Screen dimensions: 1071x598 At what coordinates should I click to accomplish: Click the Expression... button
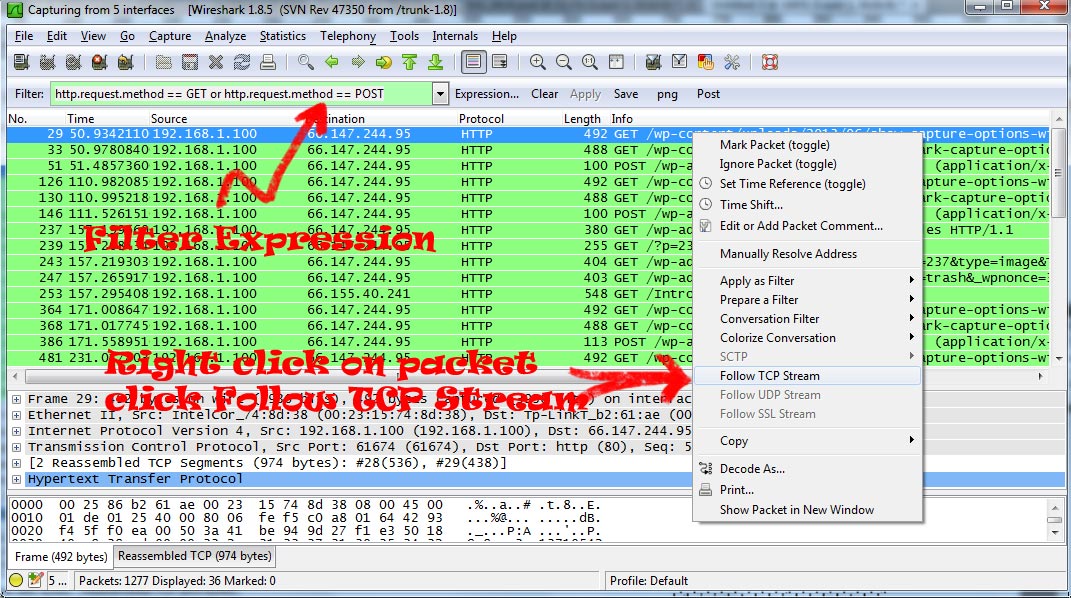click(x=486, y=94)
